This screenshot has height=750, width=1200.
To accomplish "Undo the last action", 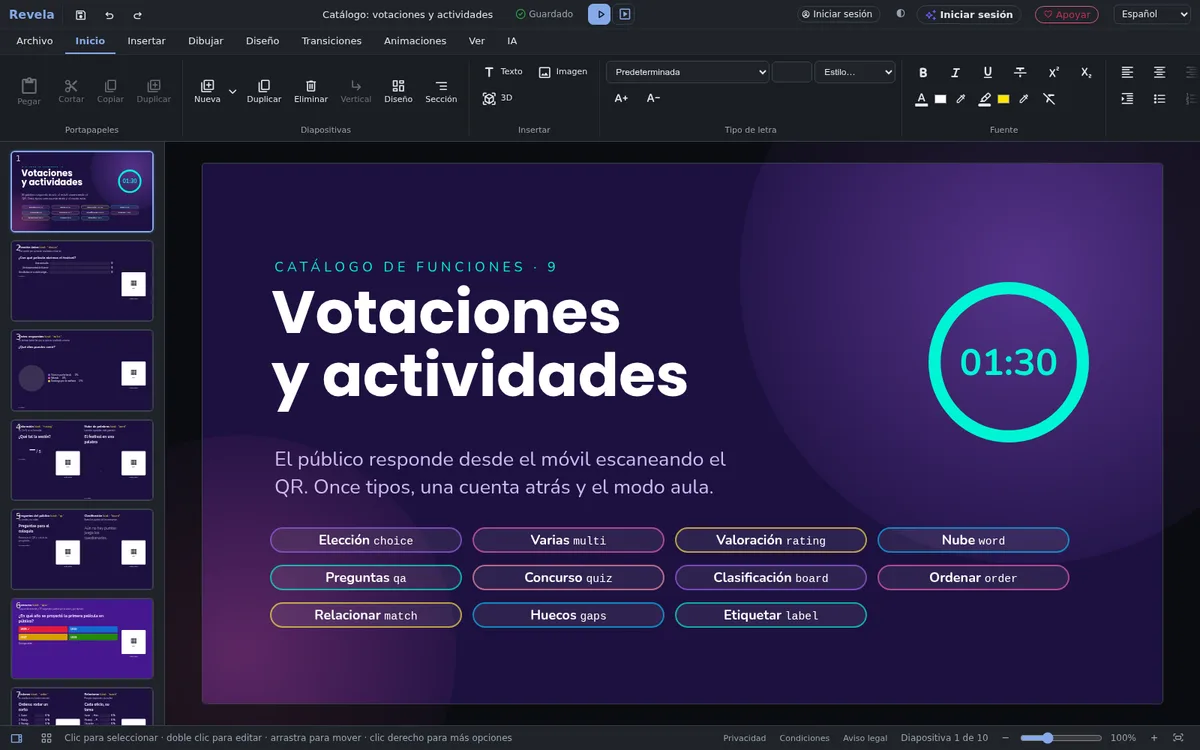I will point(109,15).
